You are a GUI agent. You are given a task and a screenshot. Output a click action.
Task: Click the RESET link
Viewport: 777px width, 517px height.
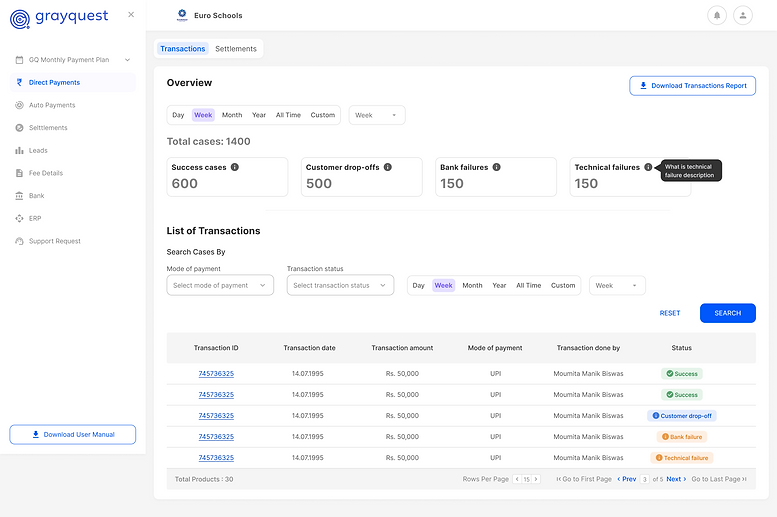[669, 313]
